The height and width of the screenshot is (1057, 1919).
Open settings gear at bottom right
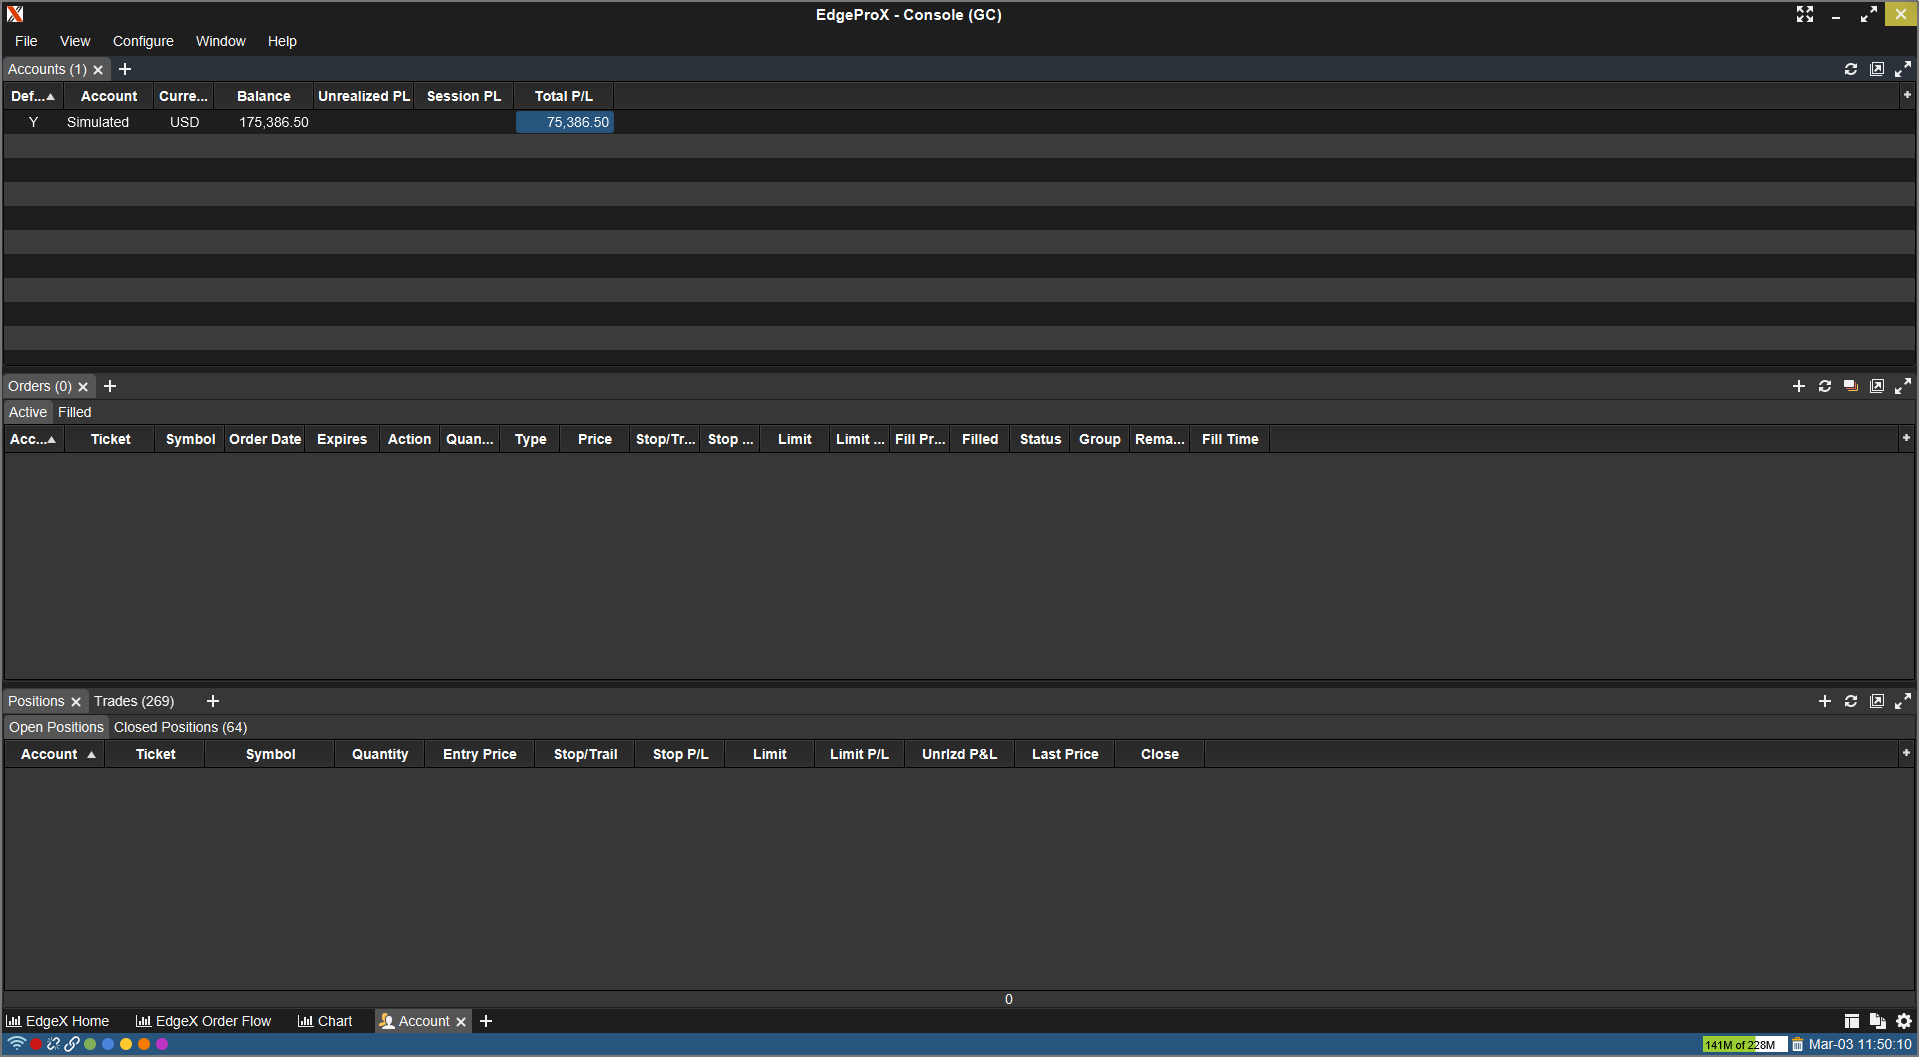click(x=1904, y=1021)
